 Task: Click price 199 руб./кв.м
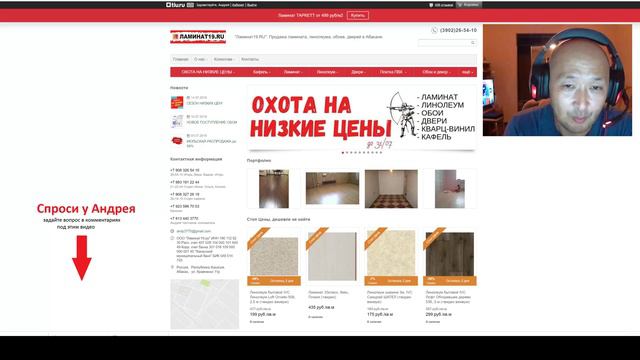click(262, 314)
